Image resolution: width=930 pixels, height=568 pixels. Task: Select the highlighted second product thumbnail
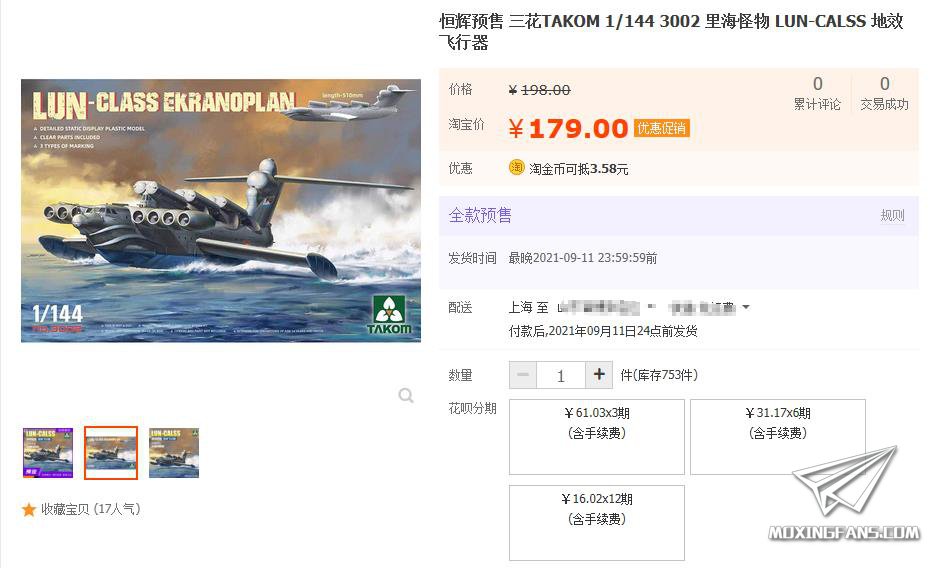coord(111,453)
